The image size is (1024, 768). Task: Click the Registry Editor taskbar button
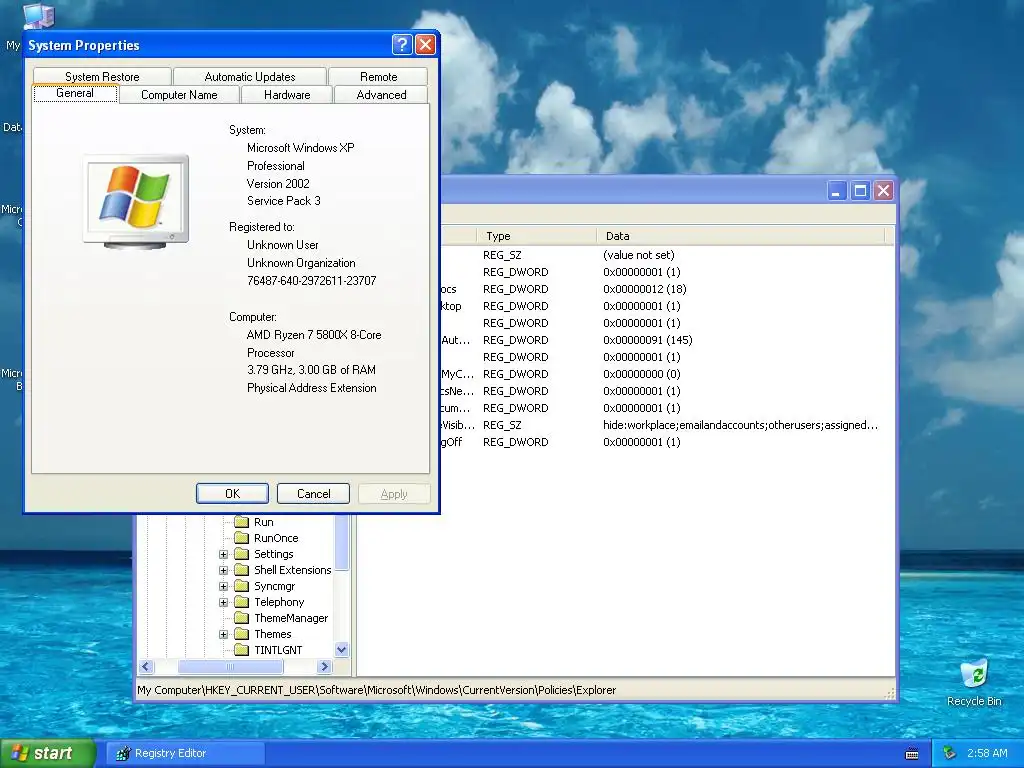(x=185, y=753)
